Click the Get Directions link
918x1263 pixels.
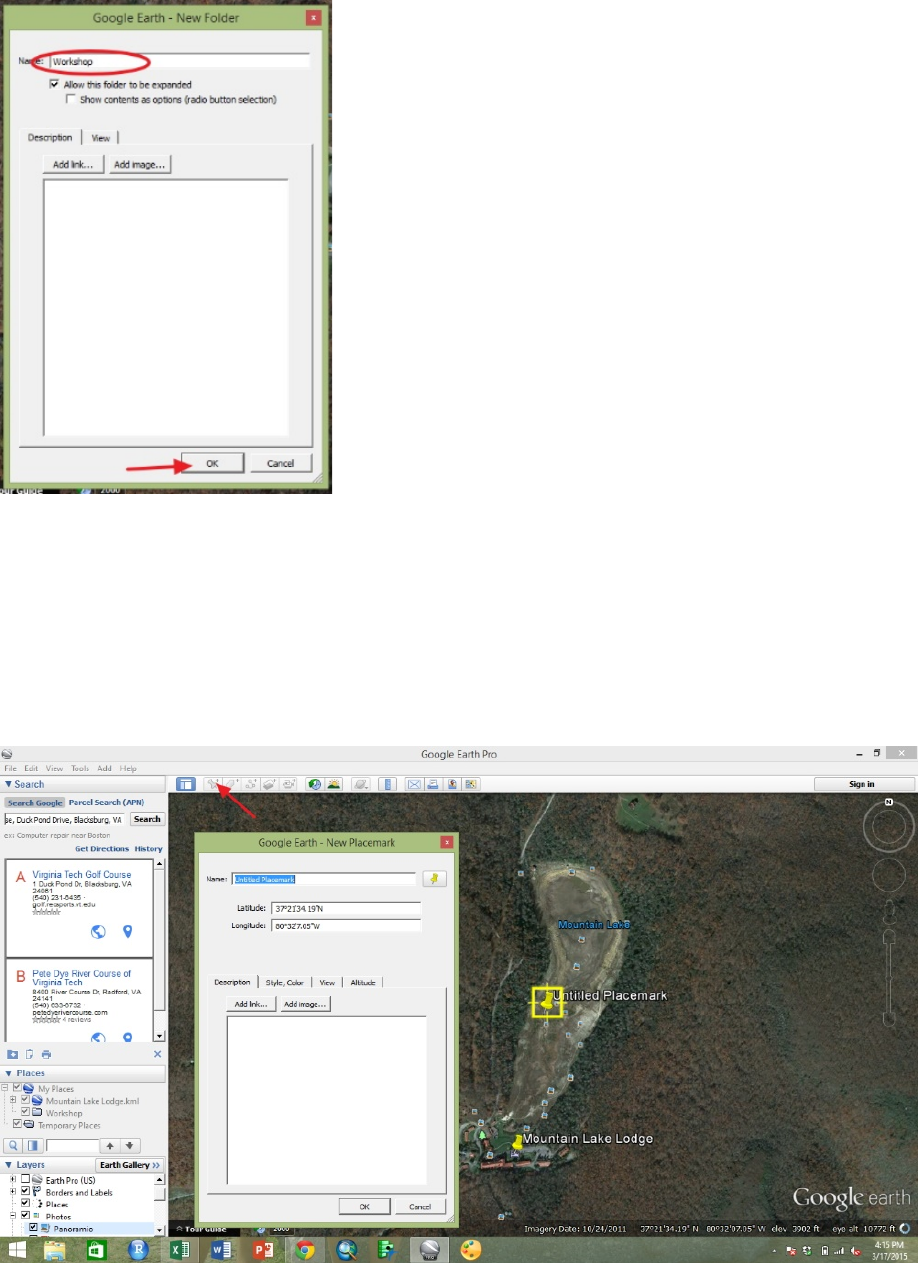[x=102, y=848]
